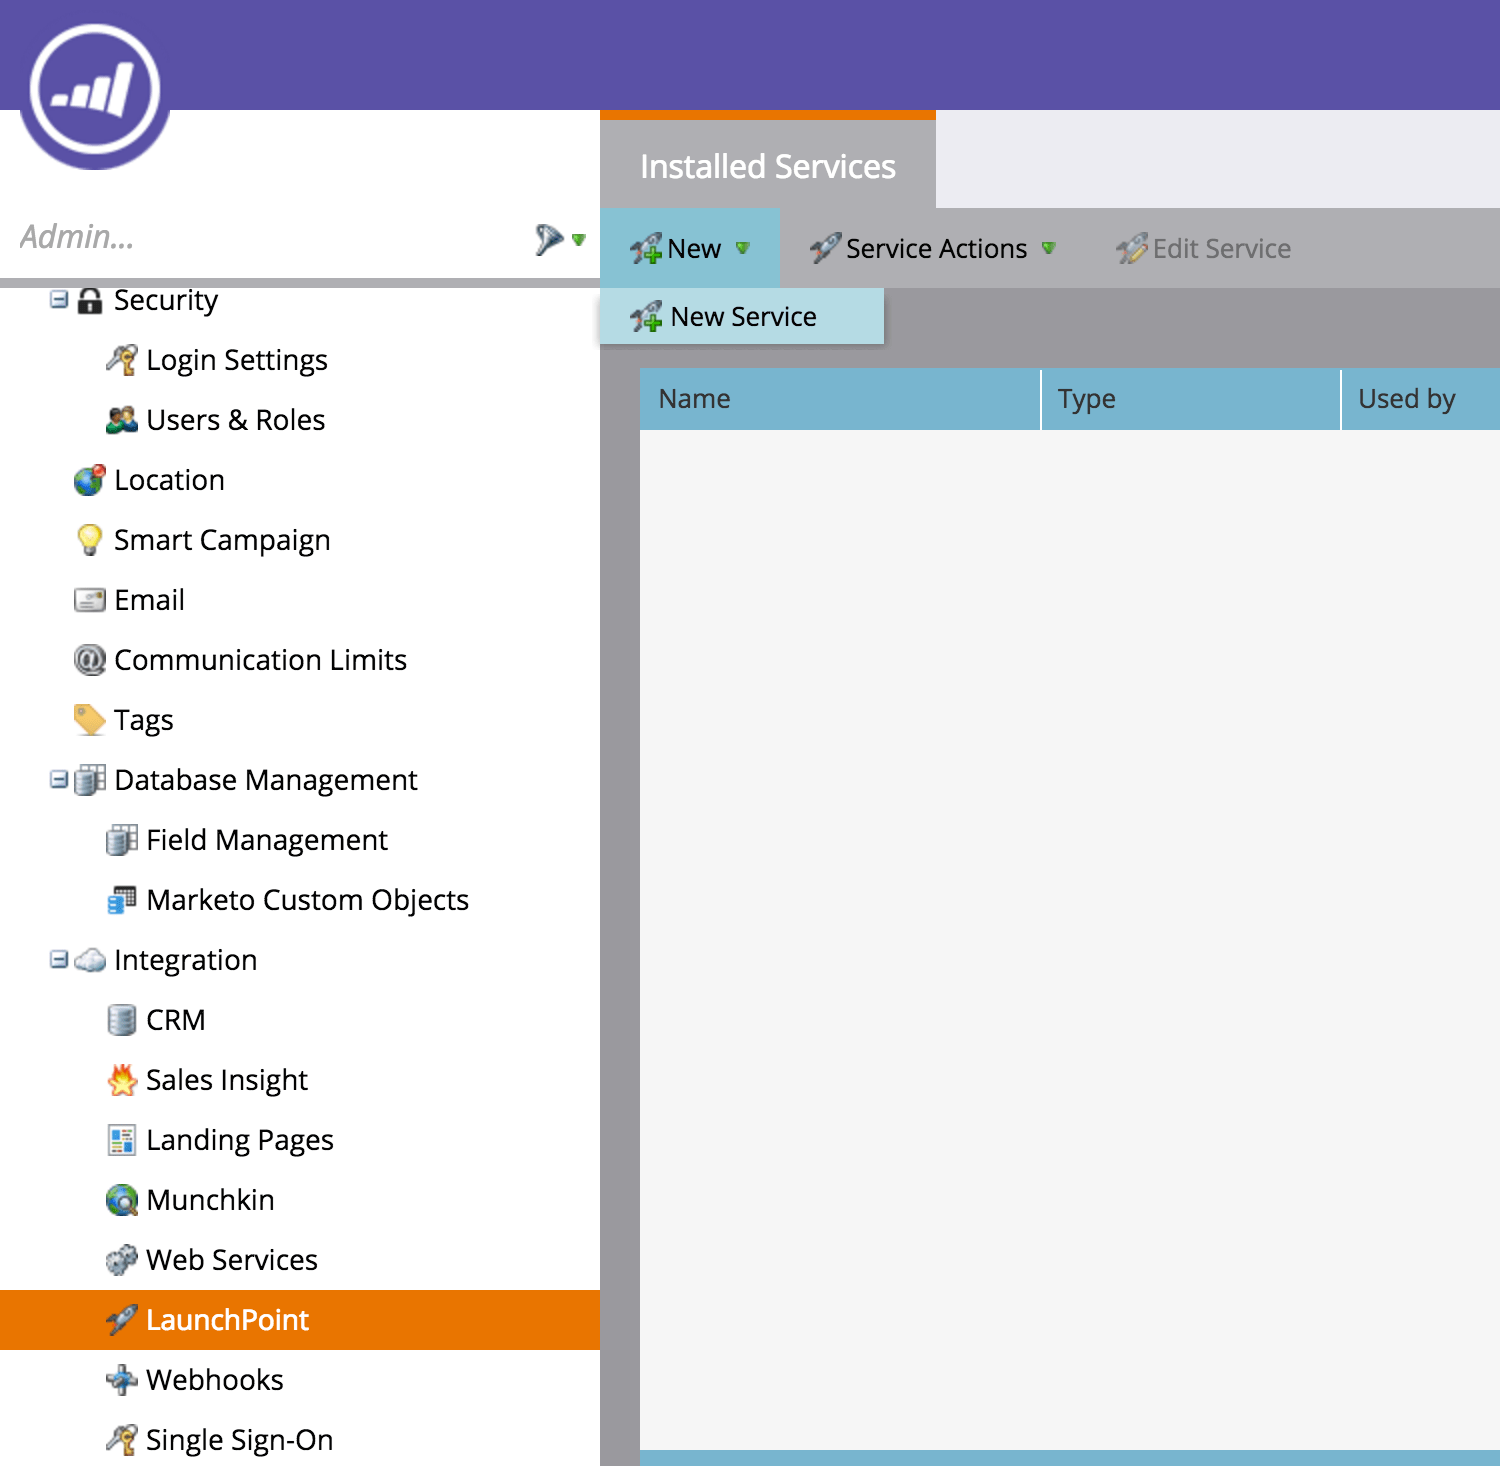Collapse the Database Management node
Image resolution: width=1500 pixels, height=1466 pixels.
click(x=59, y=779)
